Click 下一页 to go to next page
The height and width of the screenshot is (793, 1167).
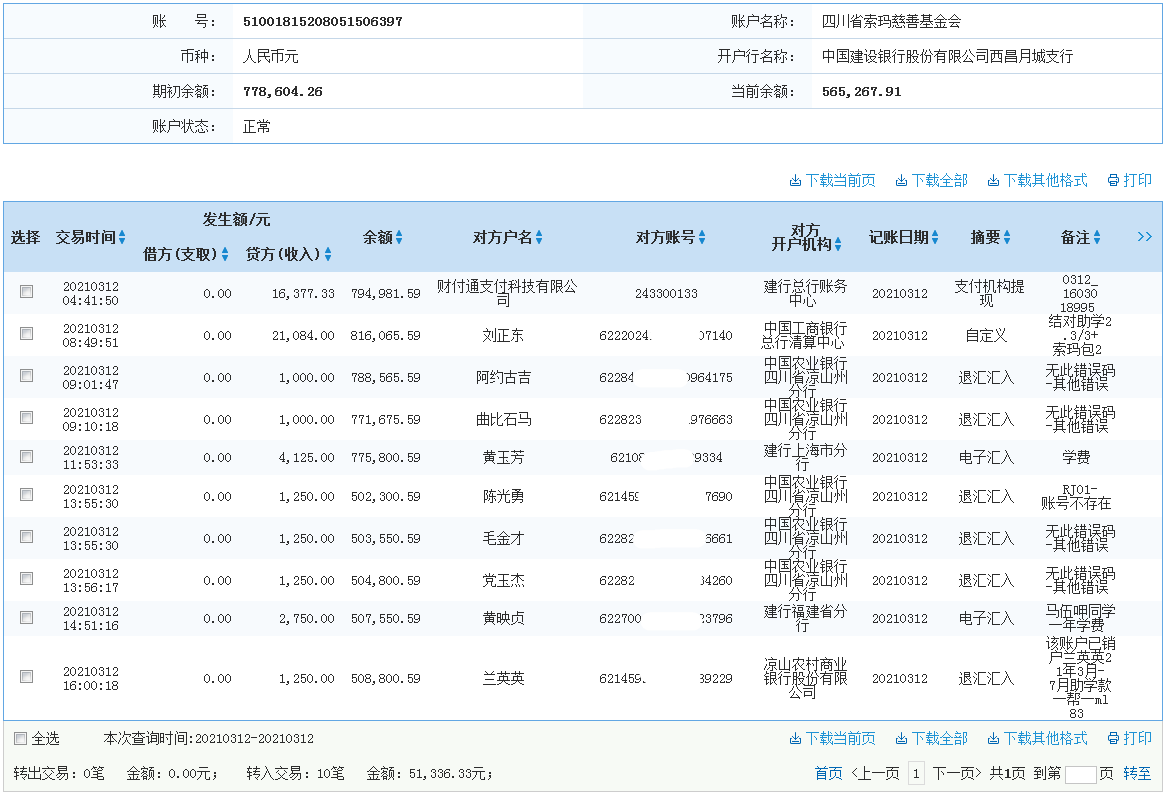(957, 773)
